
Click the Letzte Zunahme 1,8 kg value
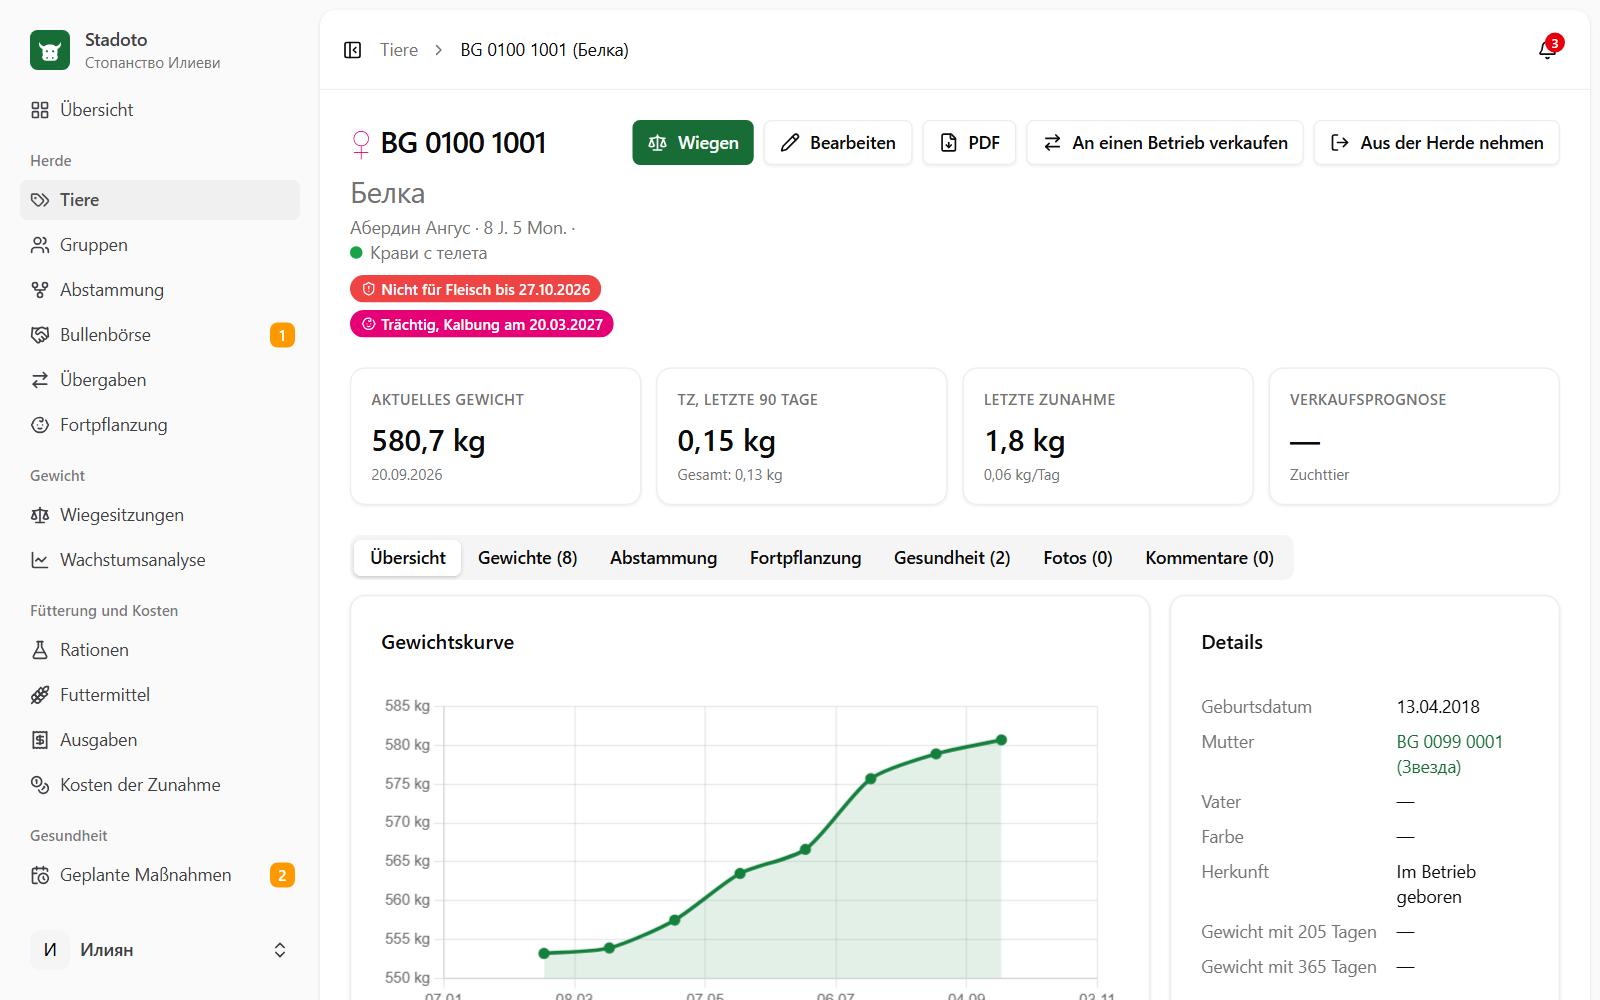pyautogui.click(x=1024, y=441)
